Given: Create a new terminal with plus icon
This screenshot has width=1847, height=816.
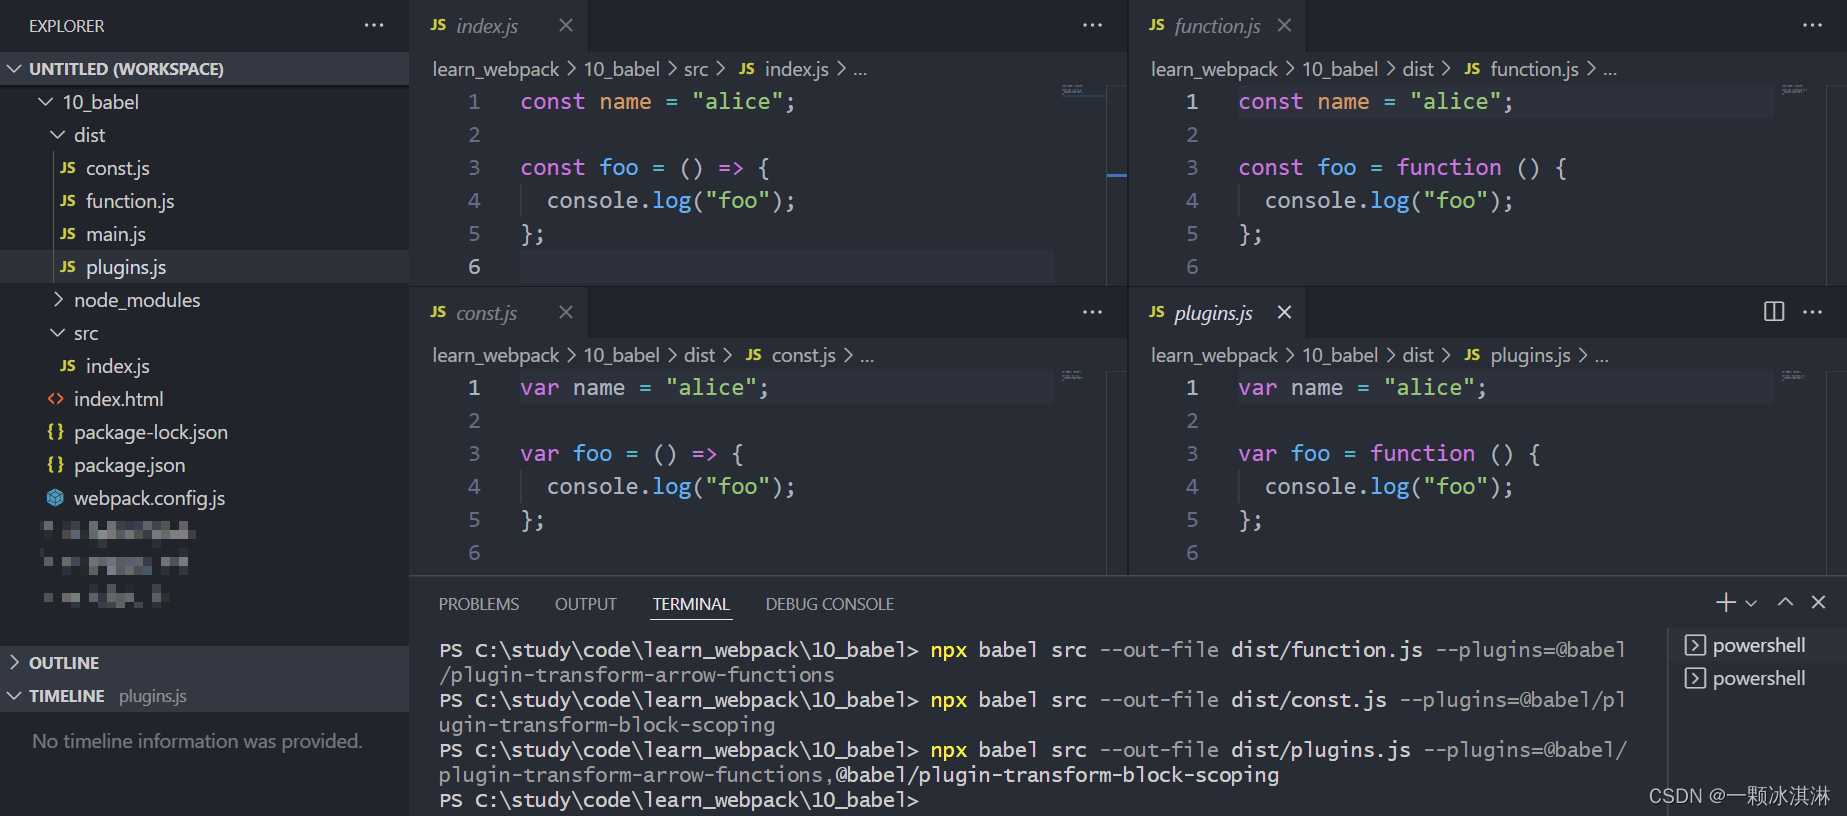Looking at the screenshot, I should click(x=1726, y=602).
